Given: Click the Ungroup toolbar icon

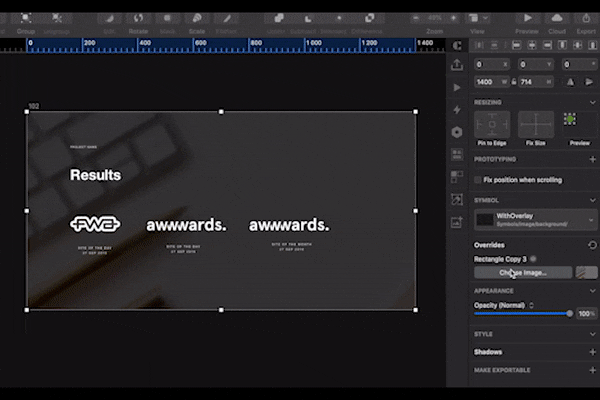Looking at the screenshot, I should [57, 18].
